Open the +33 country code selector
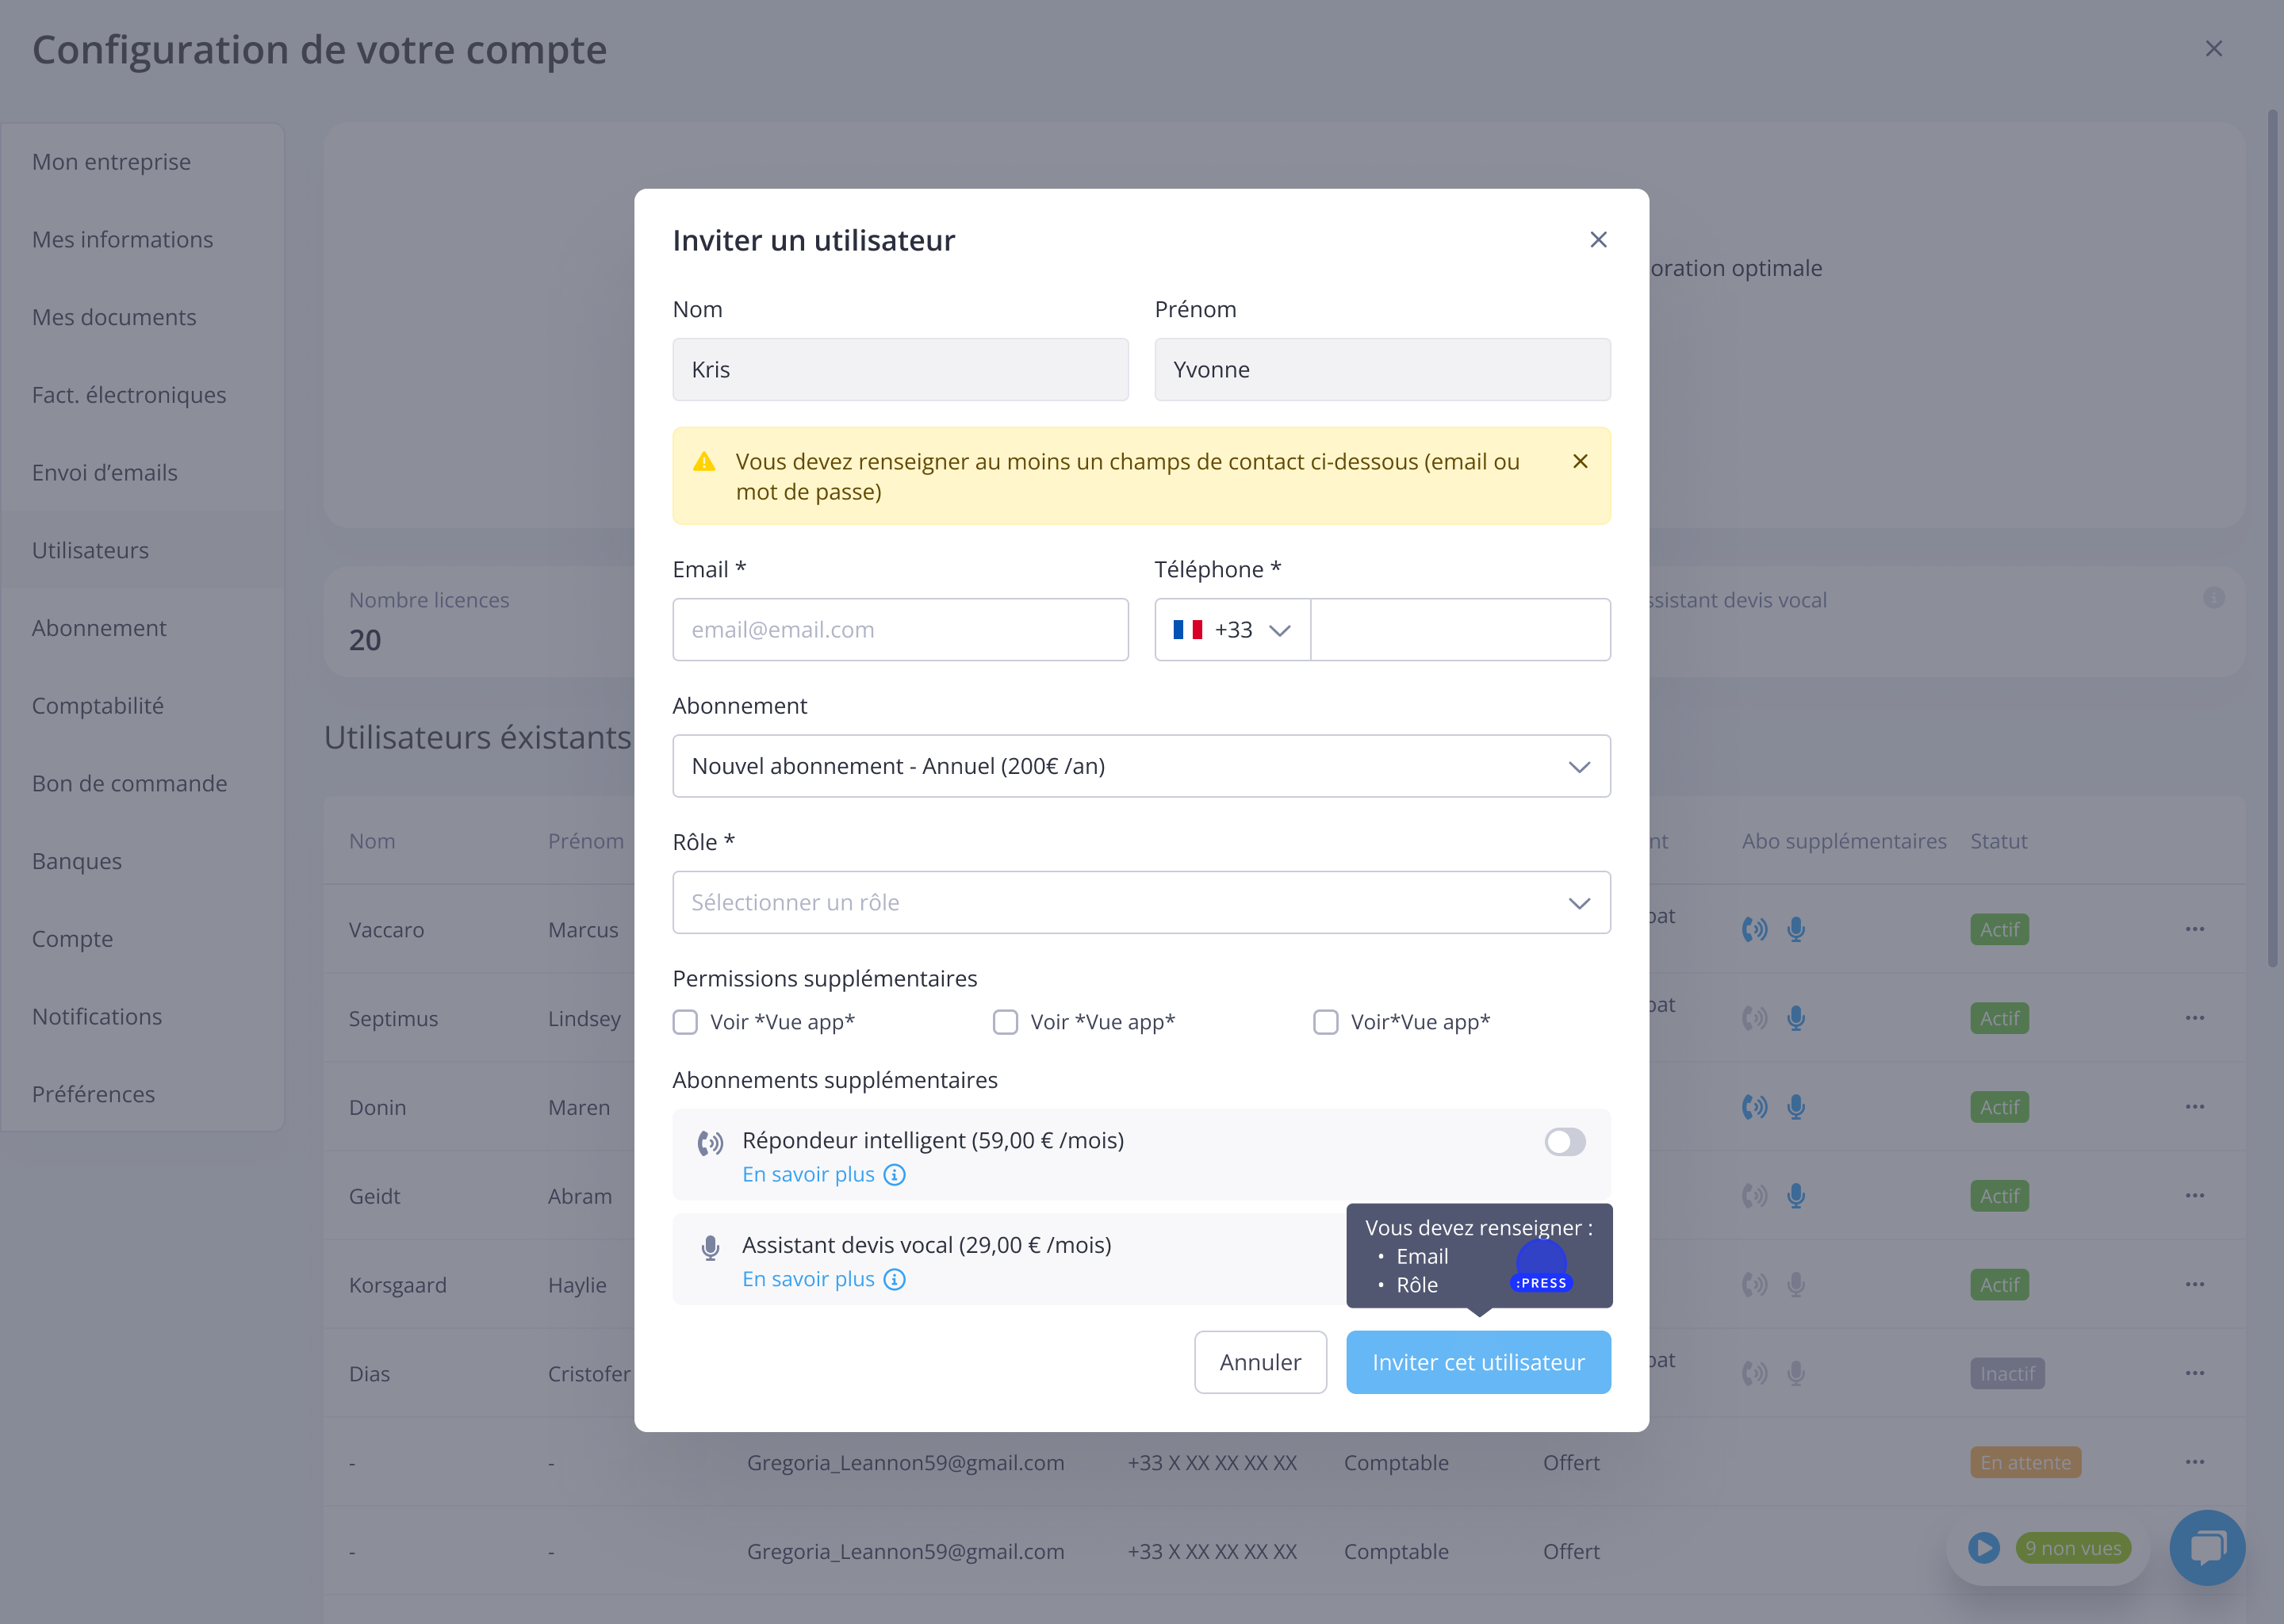This screenshot has width=2284, height=1624. [1232, 630]
